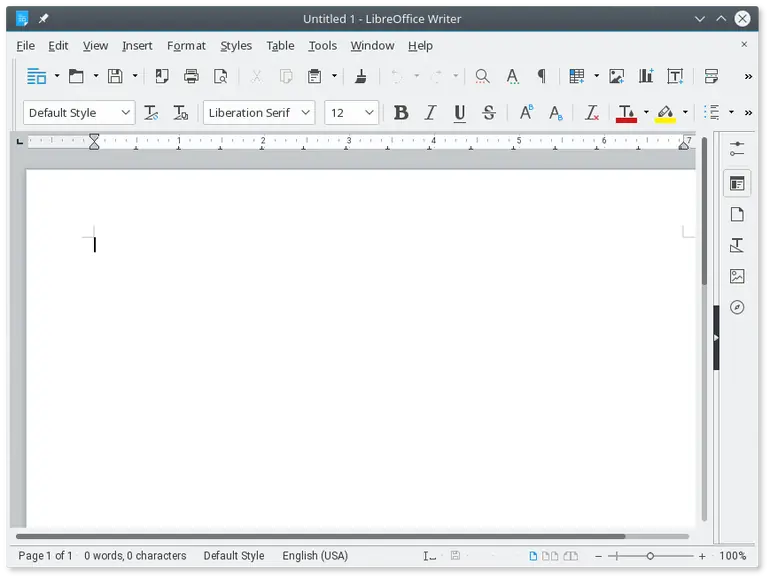Apply yellow highlighting color swatch button
The height and width of the screenshot is (579, 770).
click(x=665, y=113)
